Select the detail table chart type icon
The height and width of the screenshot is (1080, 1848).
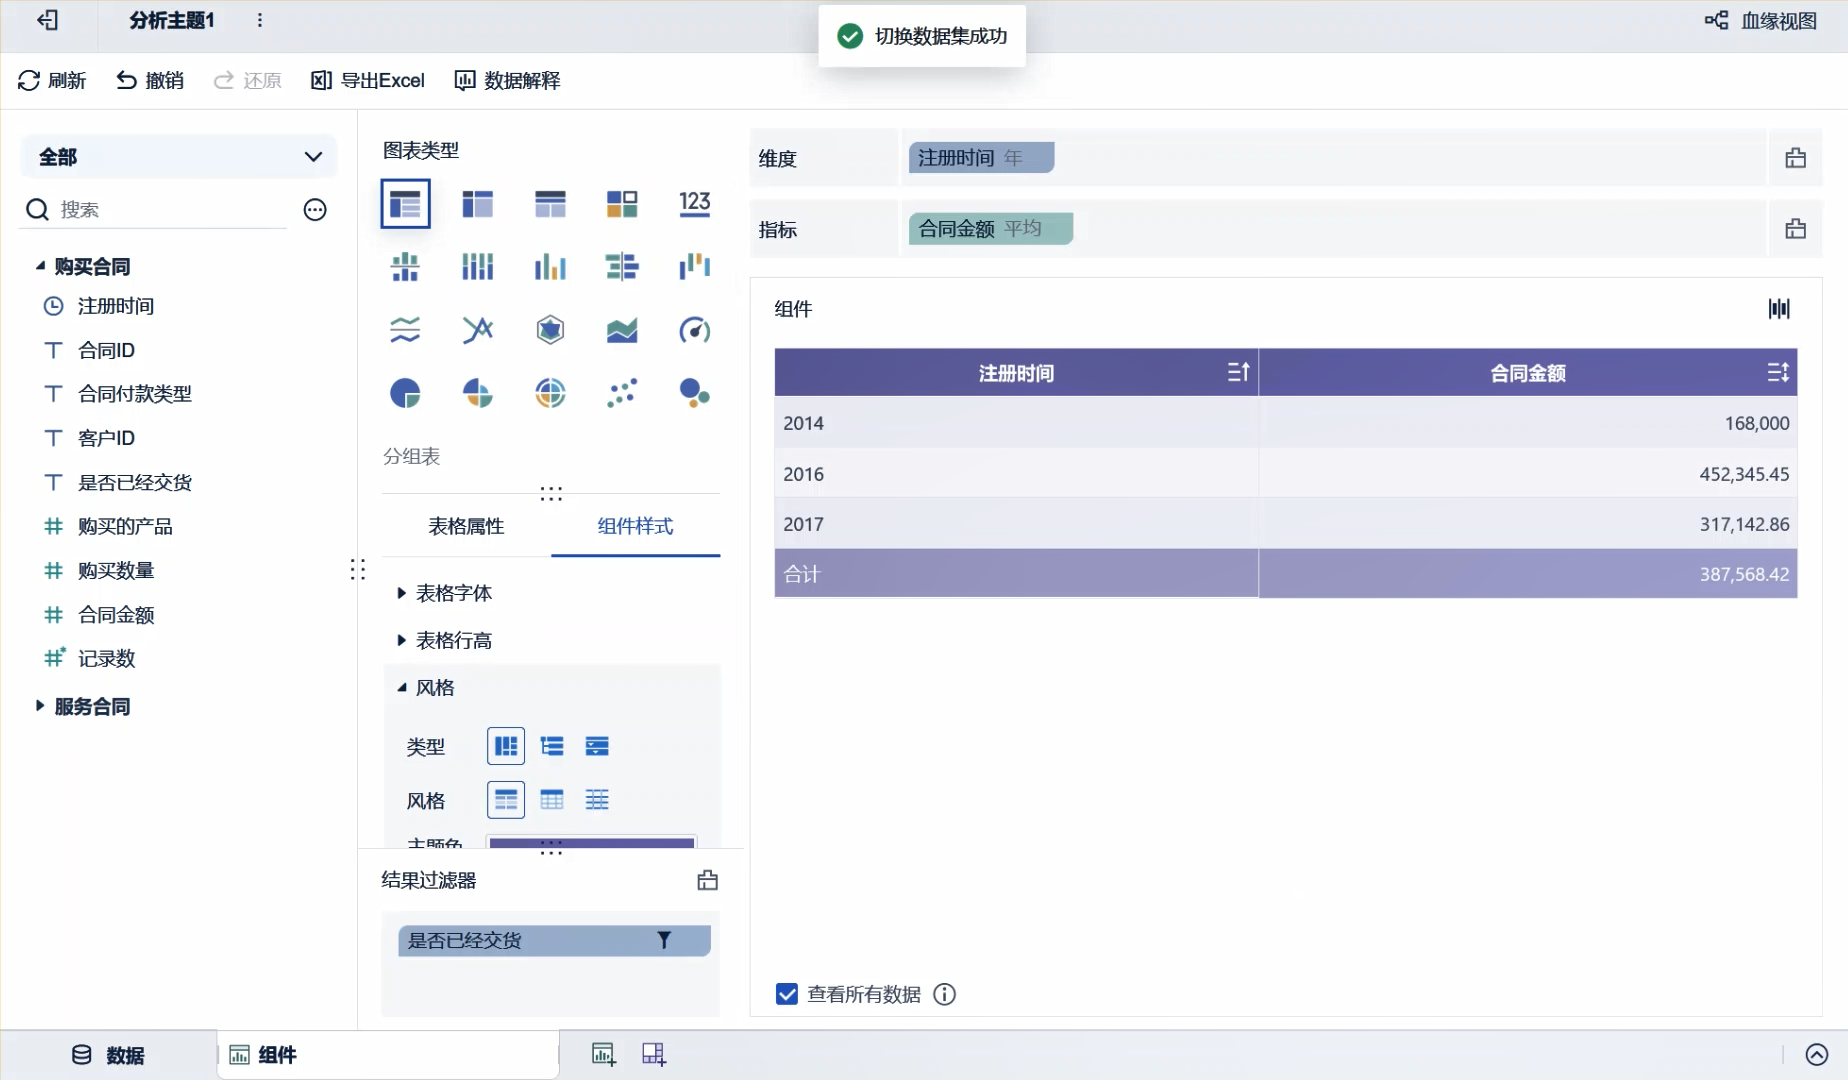[550, 204]
